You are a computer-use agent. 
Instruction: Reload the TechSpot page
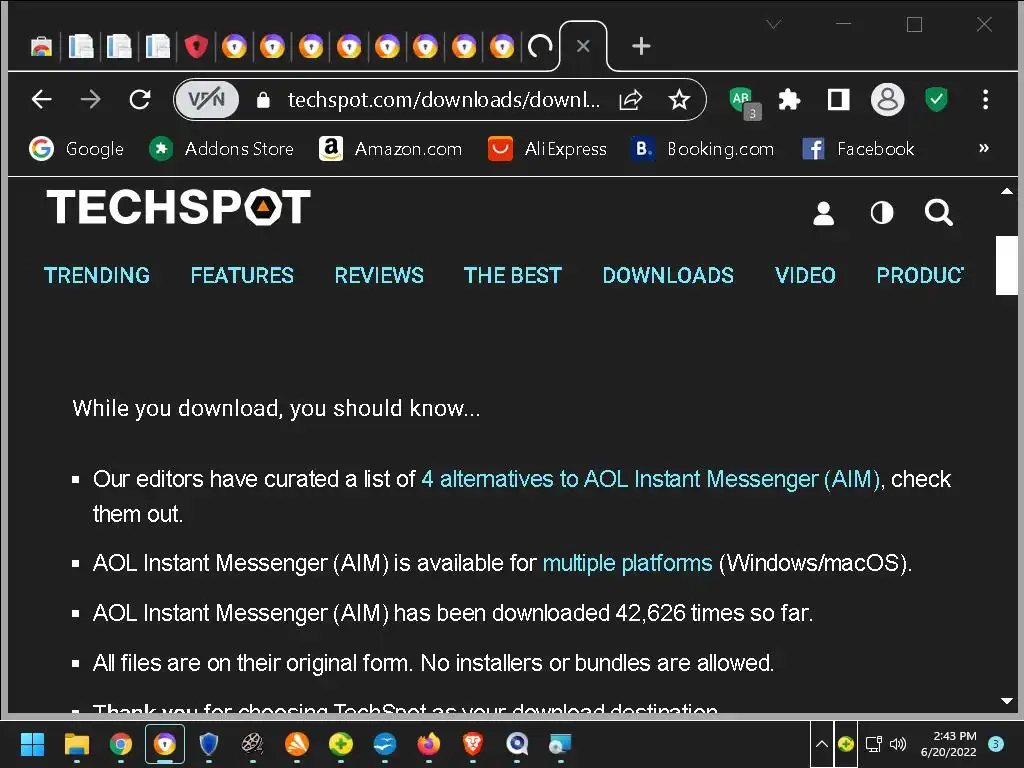pyautogui.click(x=140, y=99)
